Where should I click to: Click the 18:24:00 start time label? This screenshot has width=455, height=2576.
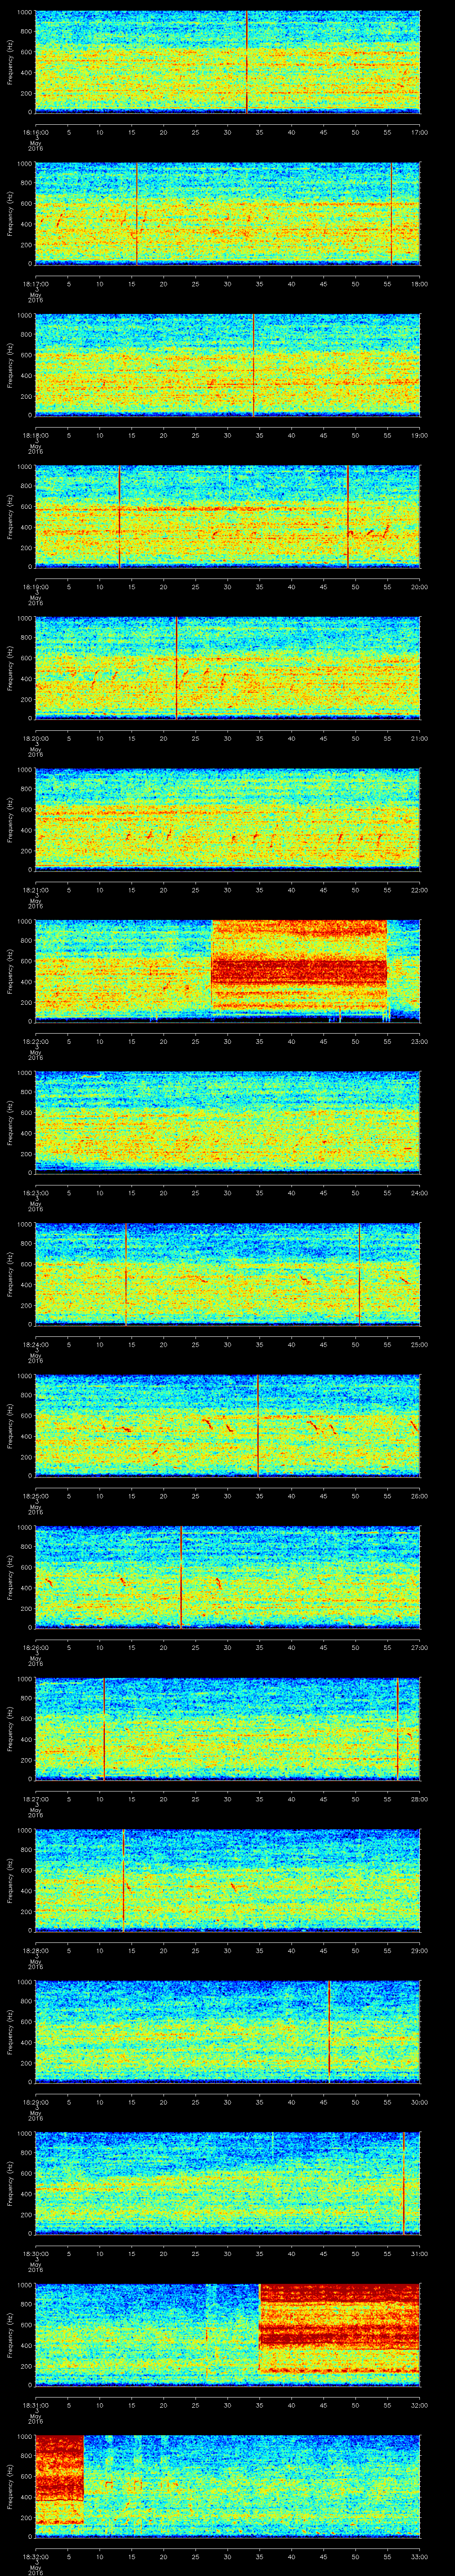[x=36, y=1345]
